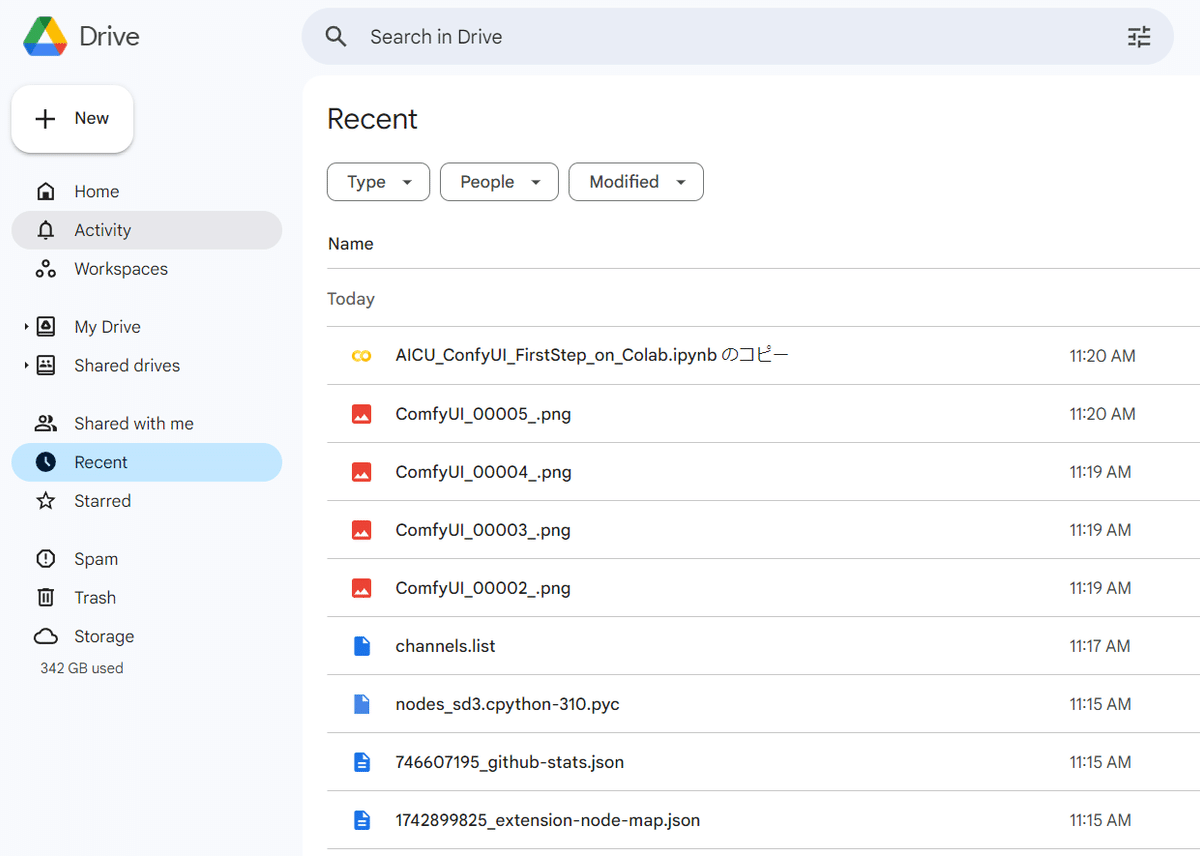
Task: Expand the Shared drives tree
Action: tap(26, 365)
